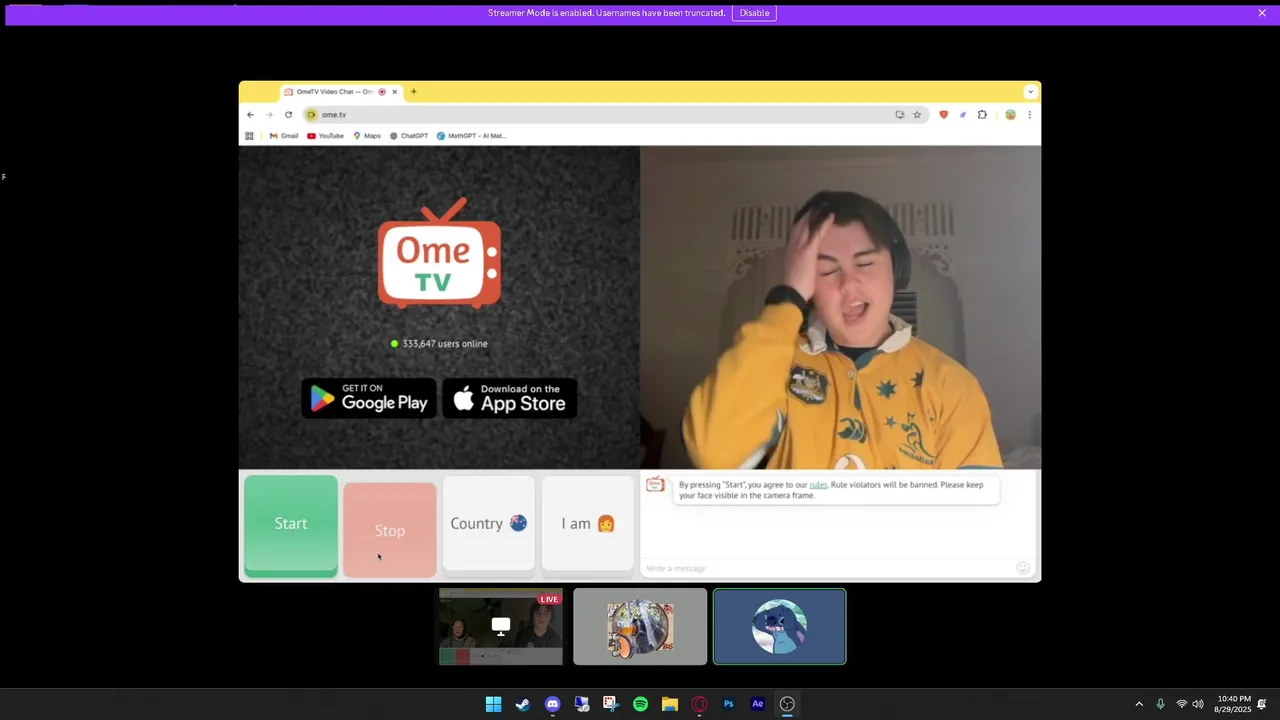The height and width of the screenshot is (720, 1280).
Task: Open the volume speaker tray icon
Action: pyautogui.click(x=1198, y=704)
